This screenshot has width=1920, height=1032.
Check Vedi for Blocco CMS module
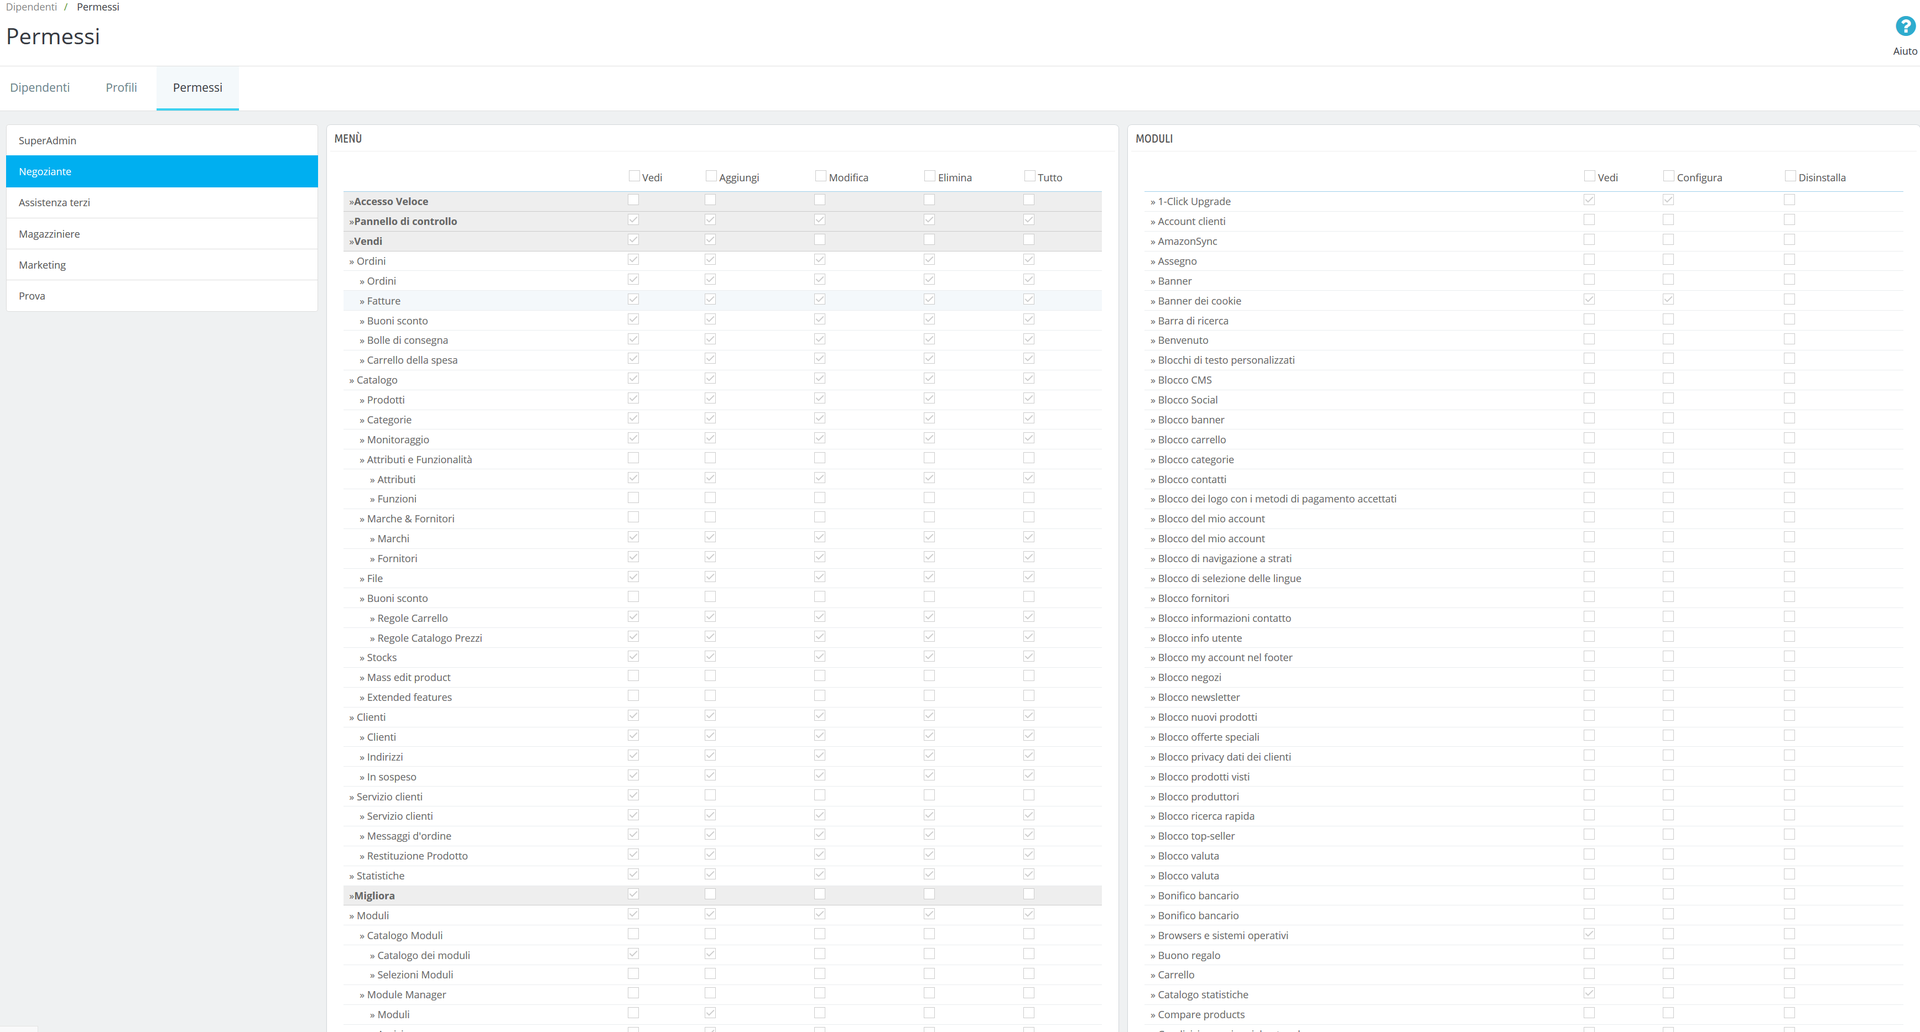pyautogui.click(x=1589, y=379)
